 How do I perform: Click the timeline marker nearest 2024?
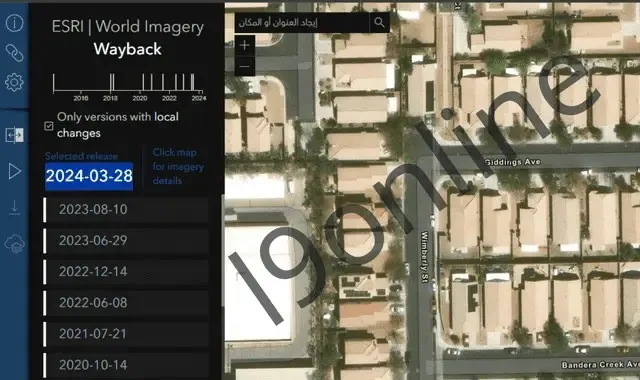193,82
